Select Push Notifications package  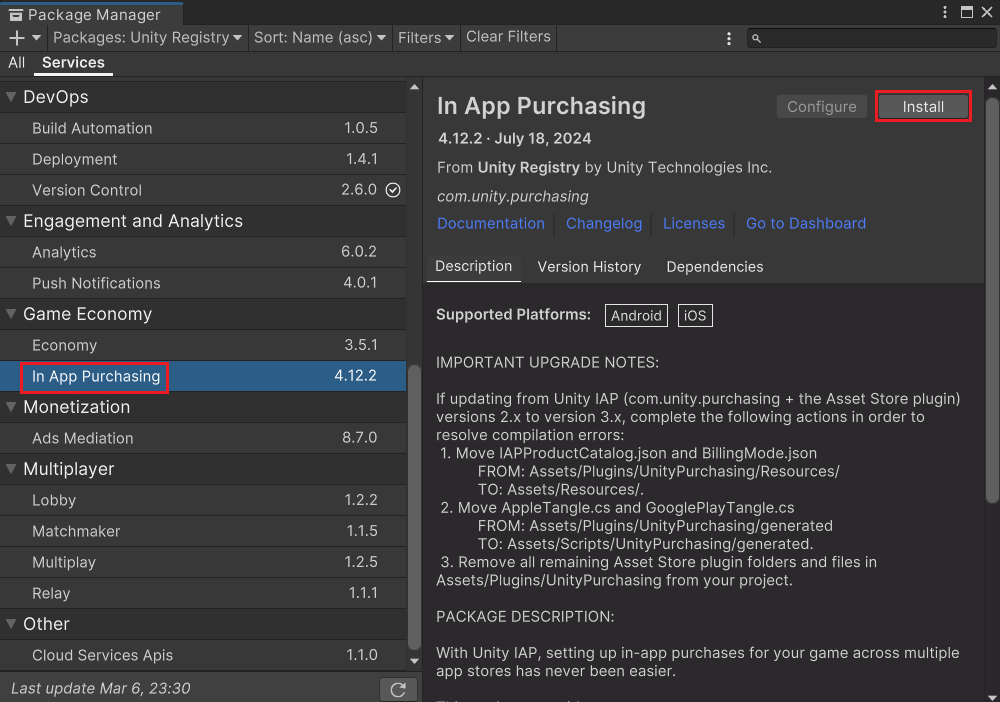pyautogui.click(x=203, y=283)
